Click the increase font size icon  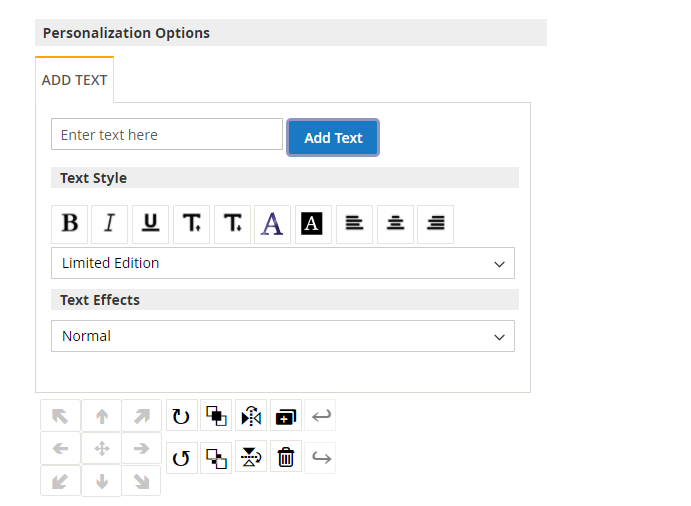tap(191, 224)
